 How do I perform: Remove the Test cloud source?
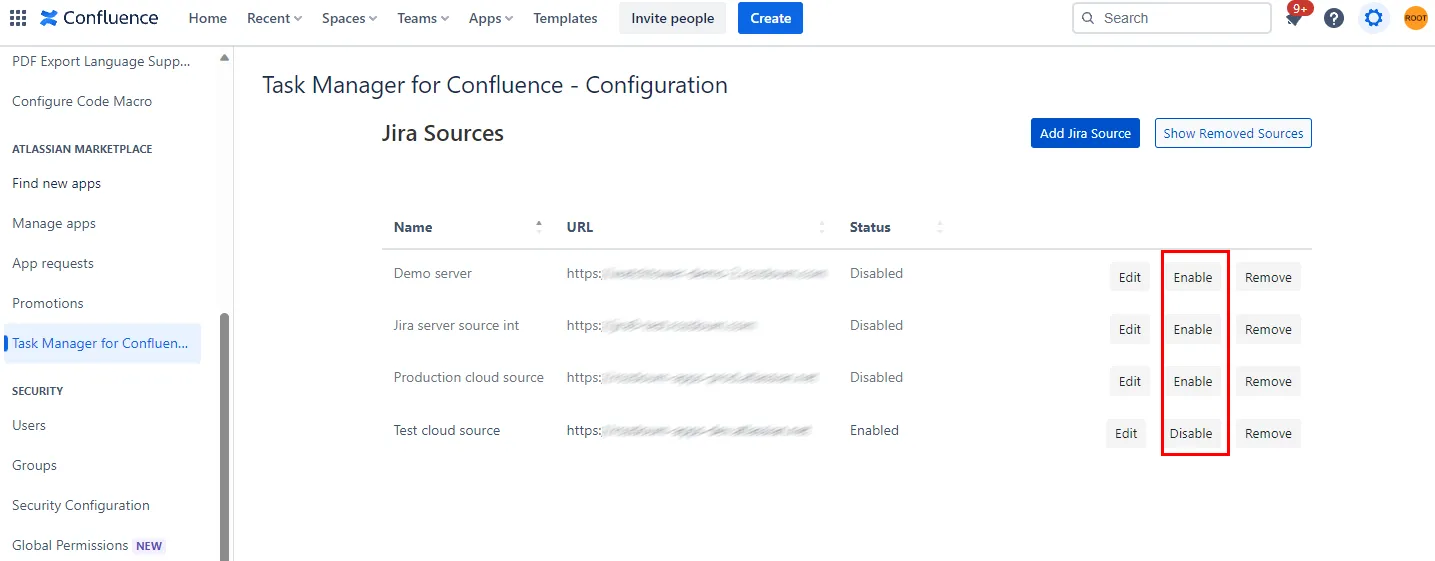[1268, 433]
